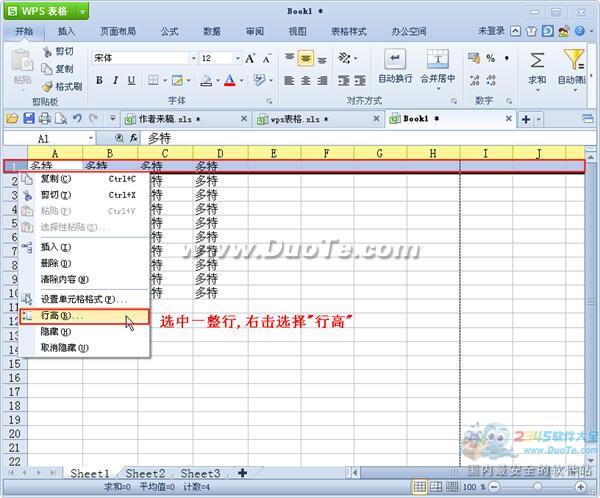Click the 求和 AutoSum icon
Image resolution: width=600 pixels, height=498 pixels.
tap(537, 68)
